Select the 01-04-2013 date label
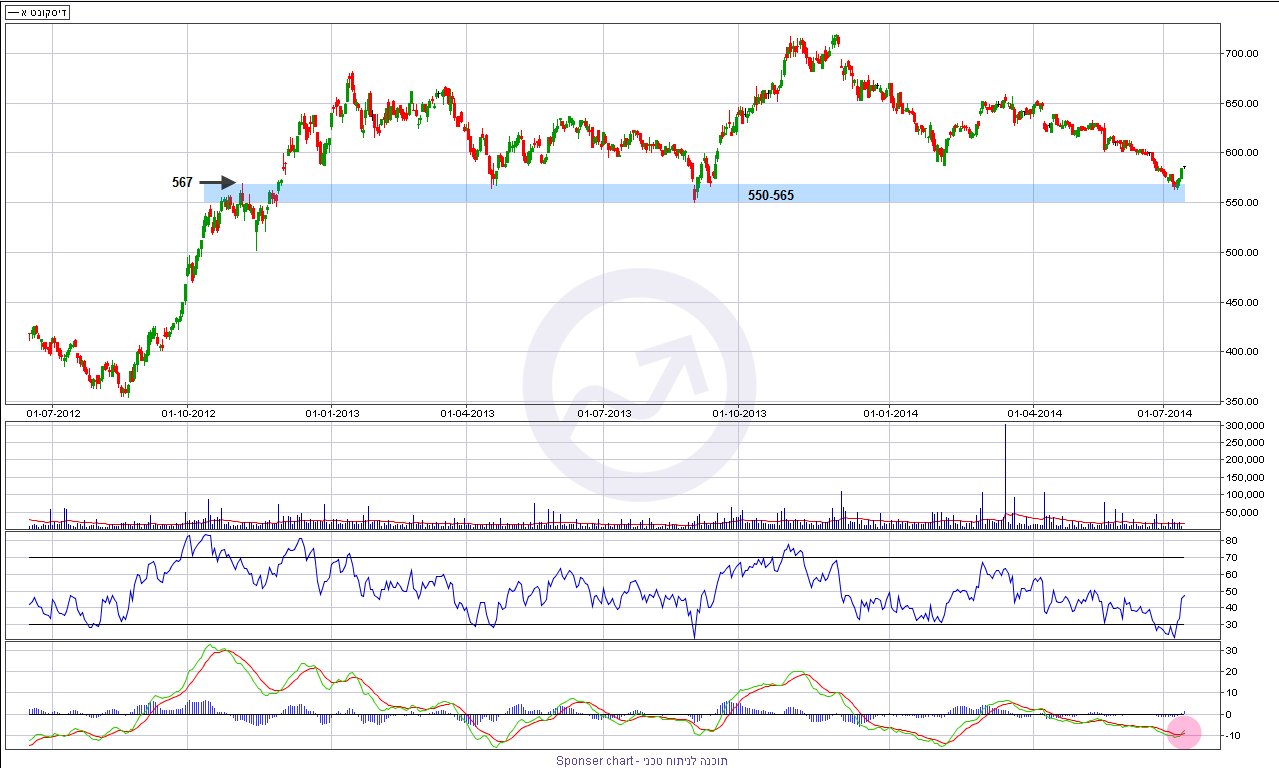The width and height of the screenshot is (1279, 768). 468,413
